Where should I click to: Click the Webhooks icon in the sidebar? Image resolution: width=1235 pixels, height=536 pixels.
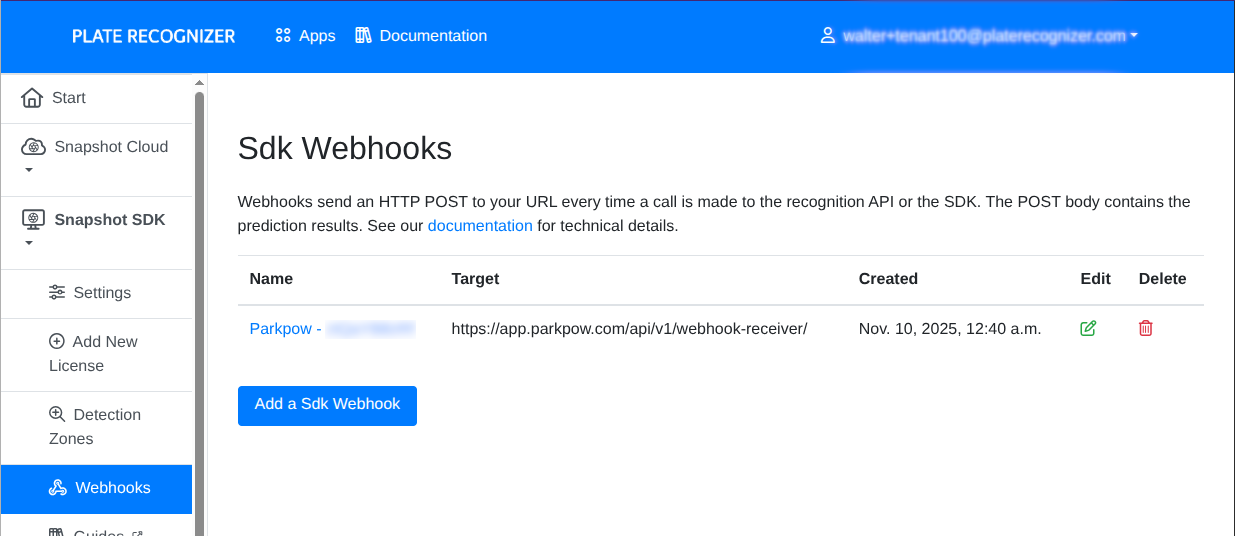coord(58,488)
